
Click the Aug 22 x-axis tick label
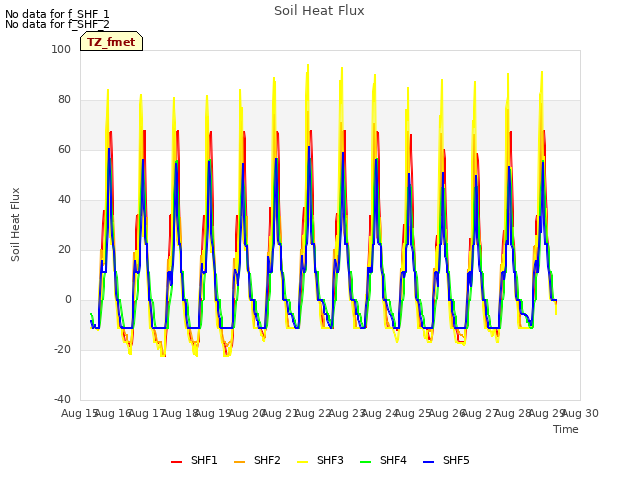point(313,413)
